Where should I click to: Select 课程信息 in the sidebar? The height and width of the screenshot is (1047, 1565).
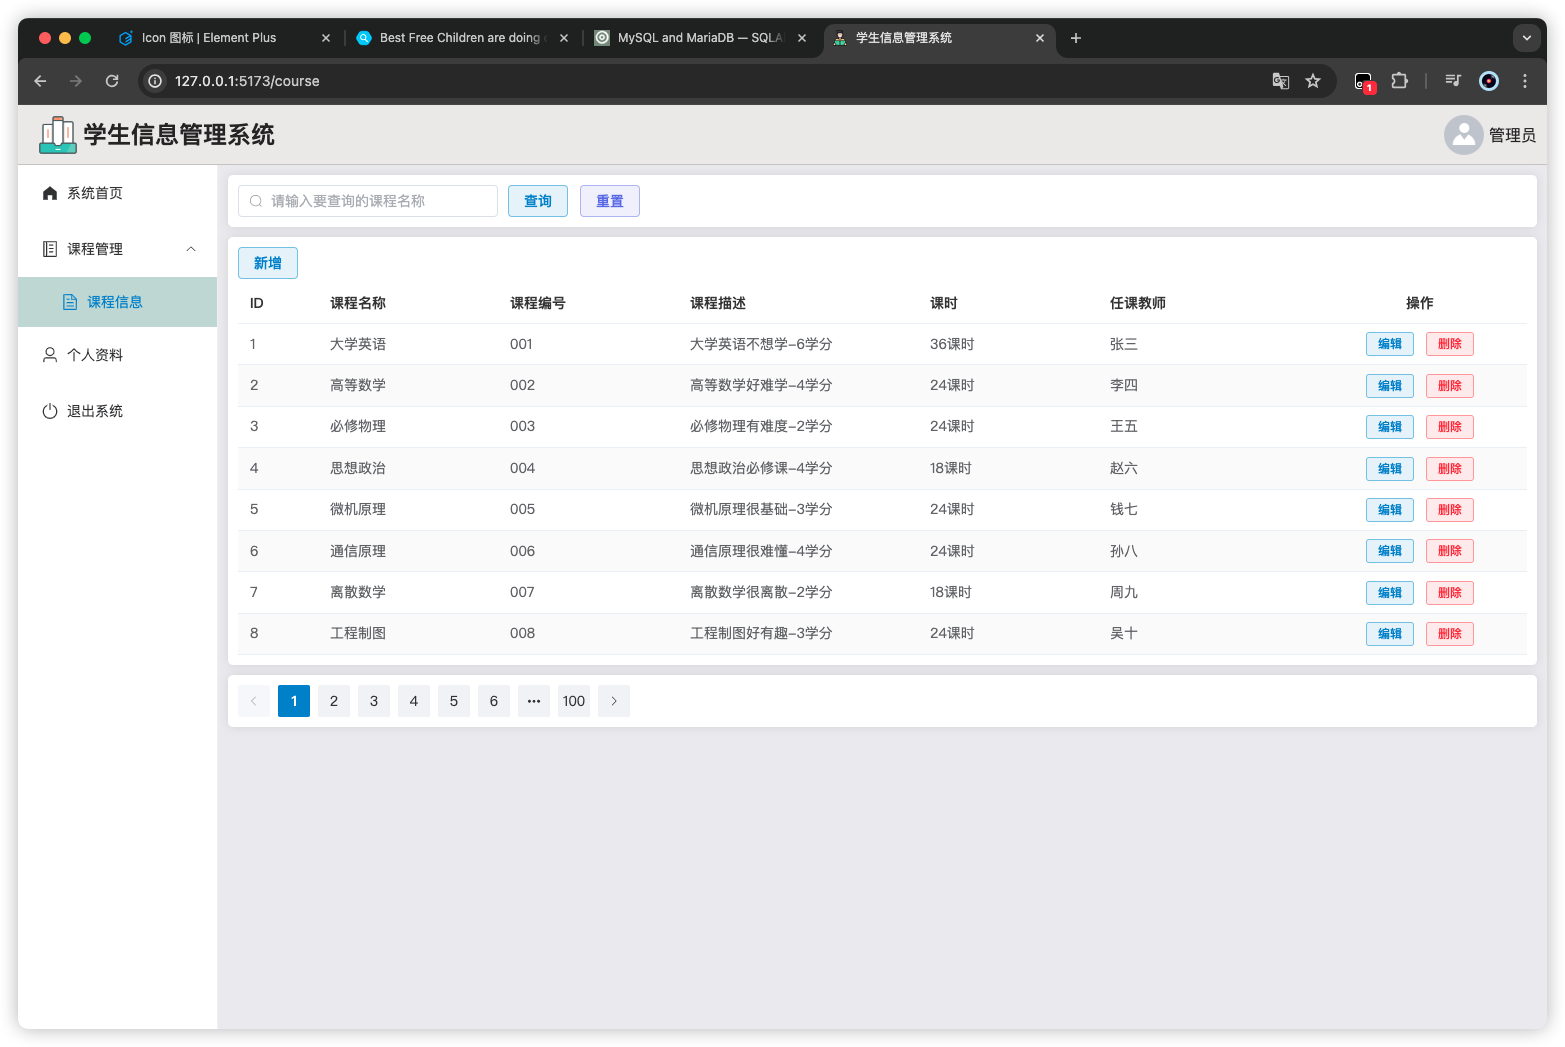coord(117,302)
